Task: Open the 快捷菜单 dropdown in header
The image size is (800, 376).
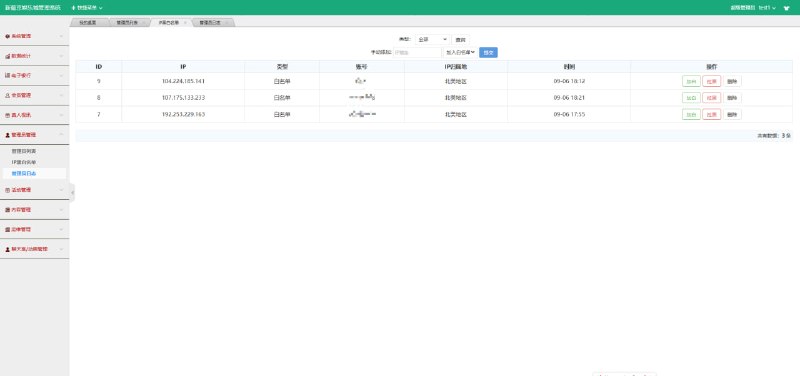Action: [87, 8]
